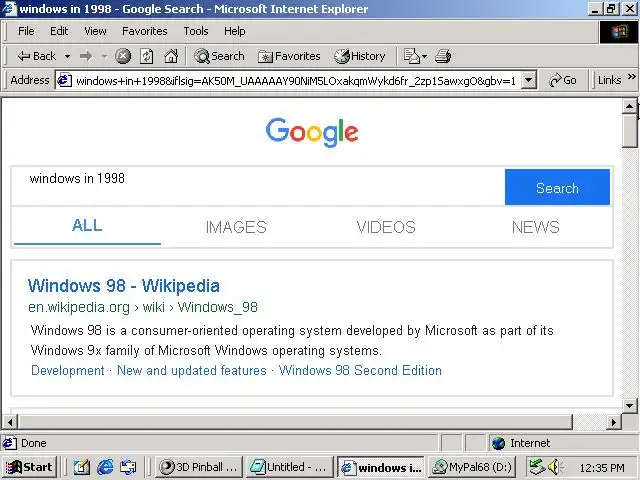Launch the notepad-style quick launch icon
The image size is (640, 480).
[82, 467]
